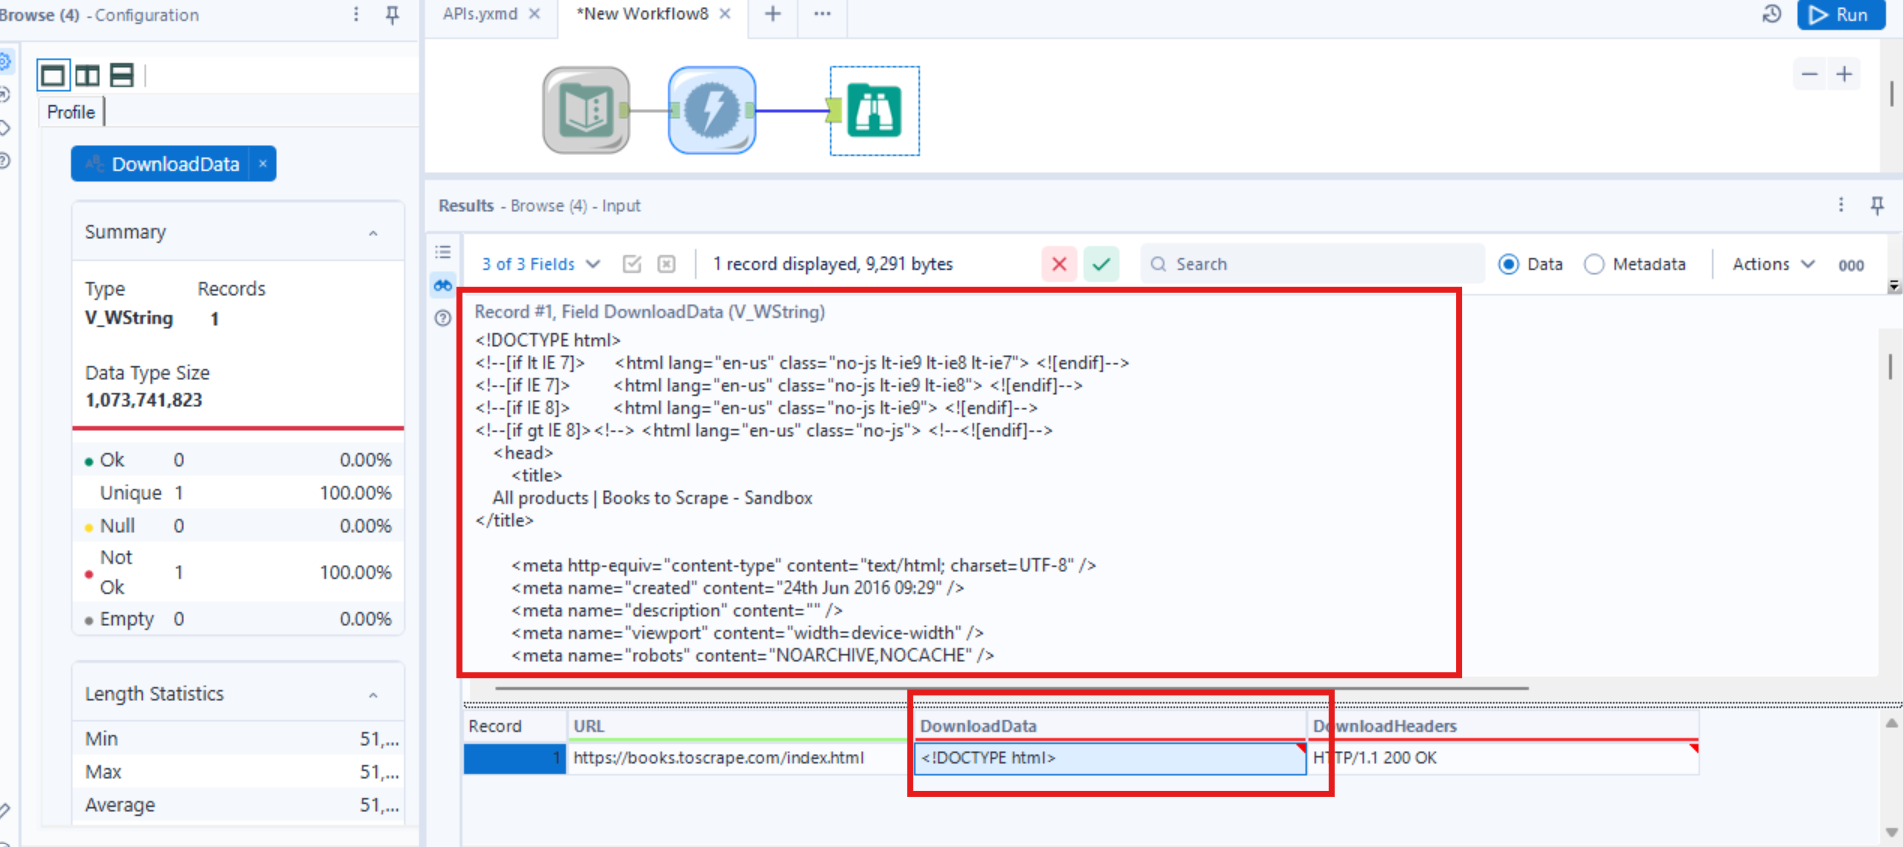The image size is (1903, 847).
Task: Click the Search results field
Action: (1312, 264)
